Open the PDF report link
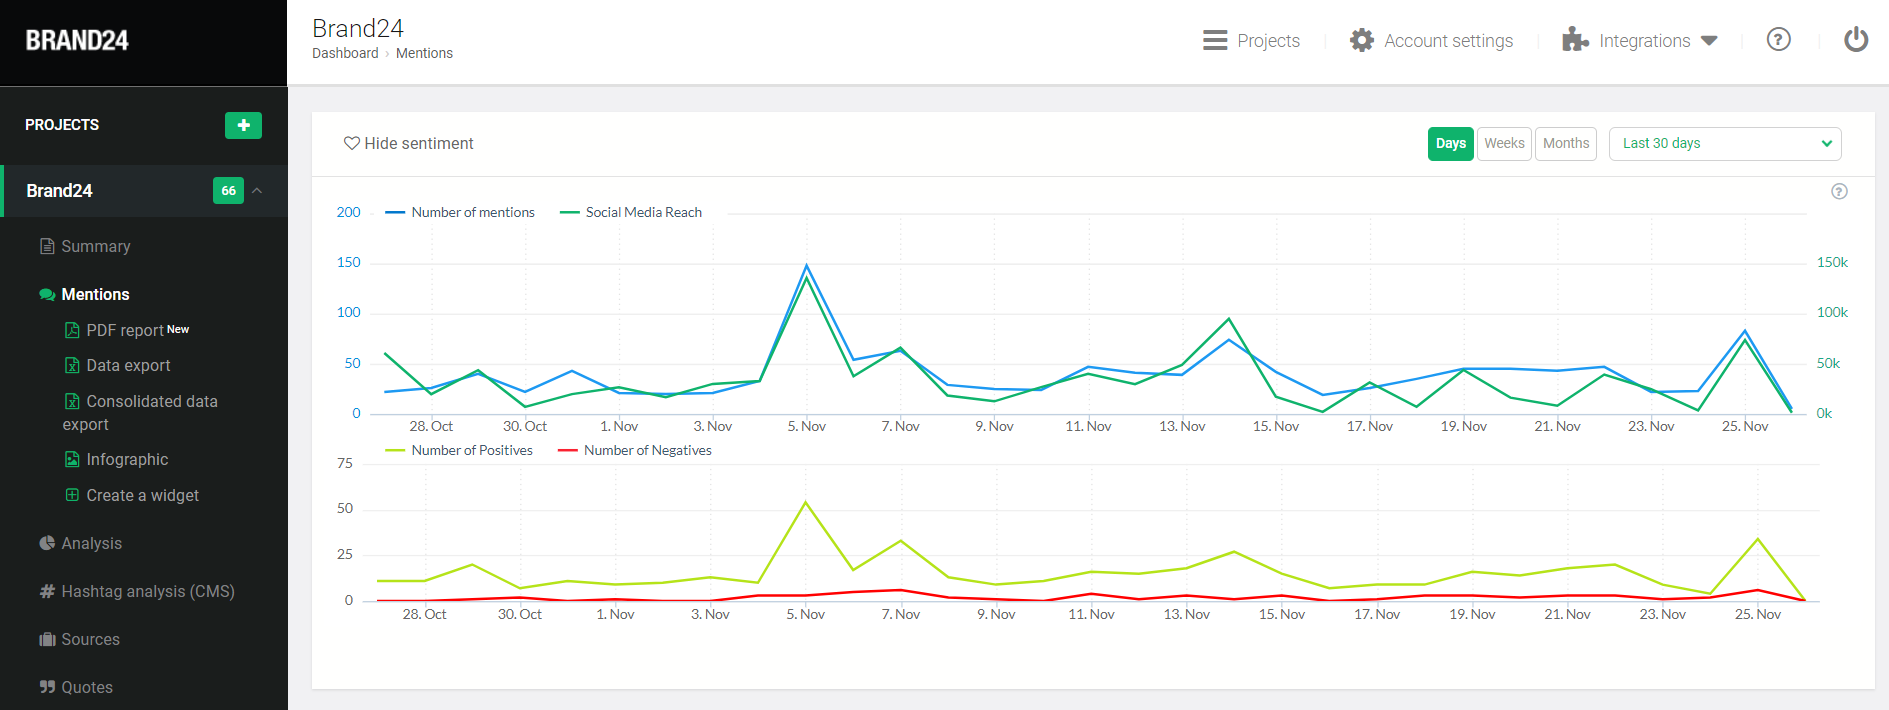 pos(124,331)
